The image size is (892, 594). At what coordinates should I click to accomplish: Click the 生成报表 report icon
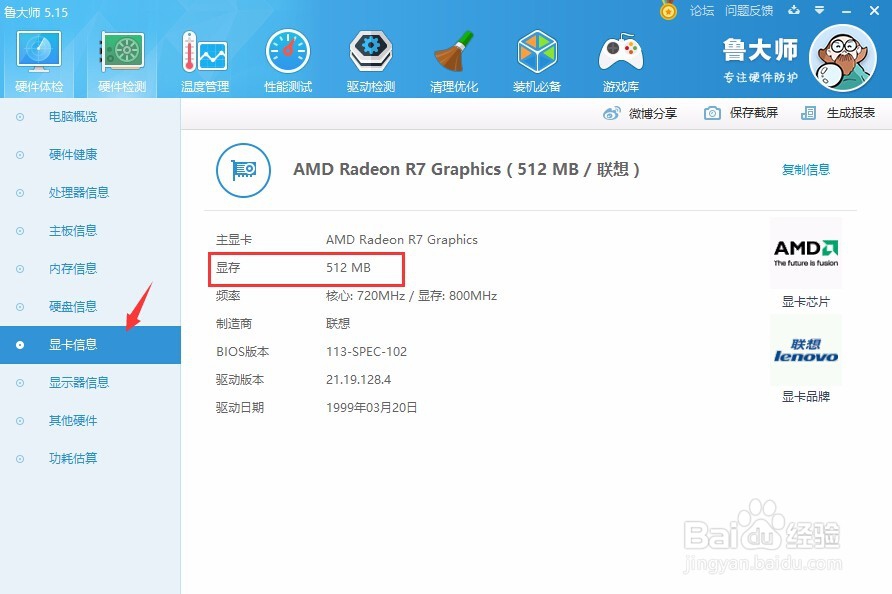808,113
